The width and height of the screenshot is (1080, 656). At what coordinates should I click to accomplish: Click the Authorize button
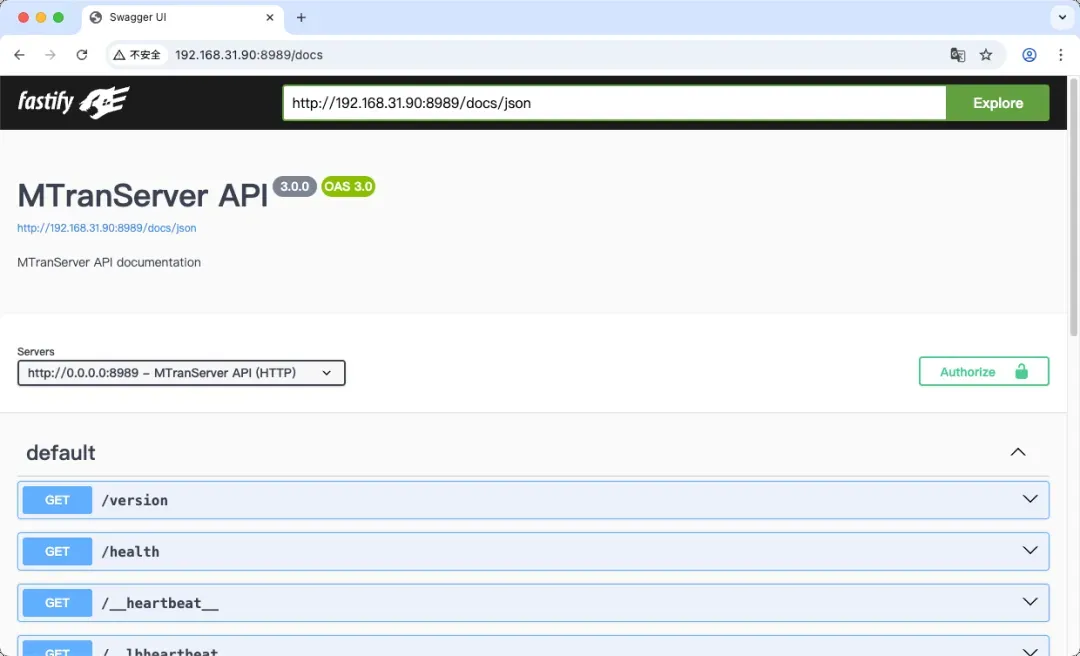tap(983, 371)
